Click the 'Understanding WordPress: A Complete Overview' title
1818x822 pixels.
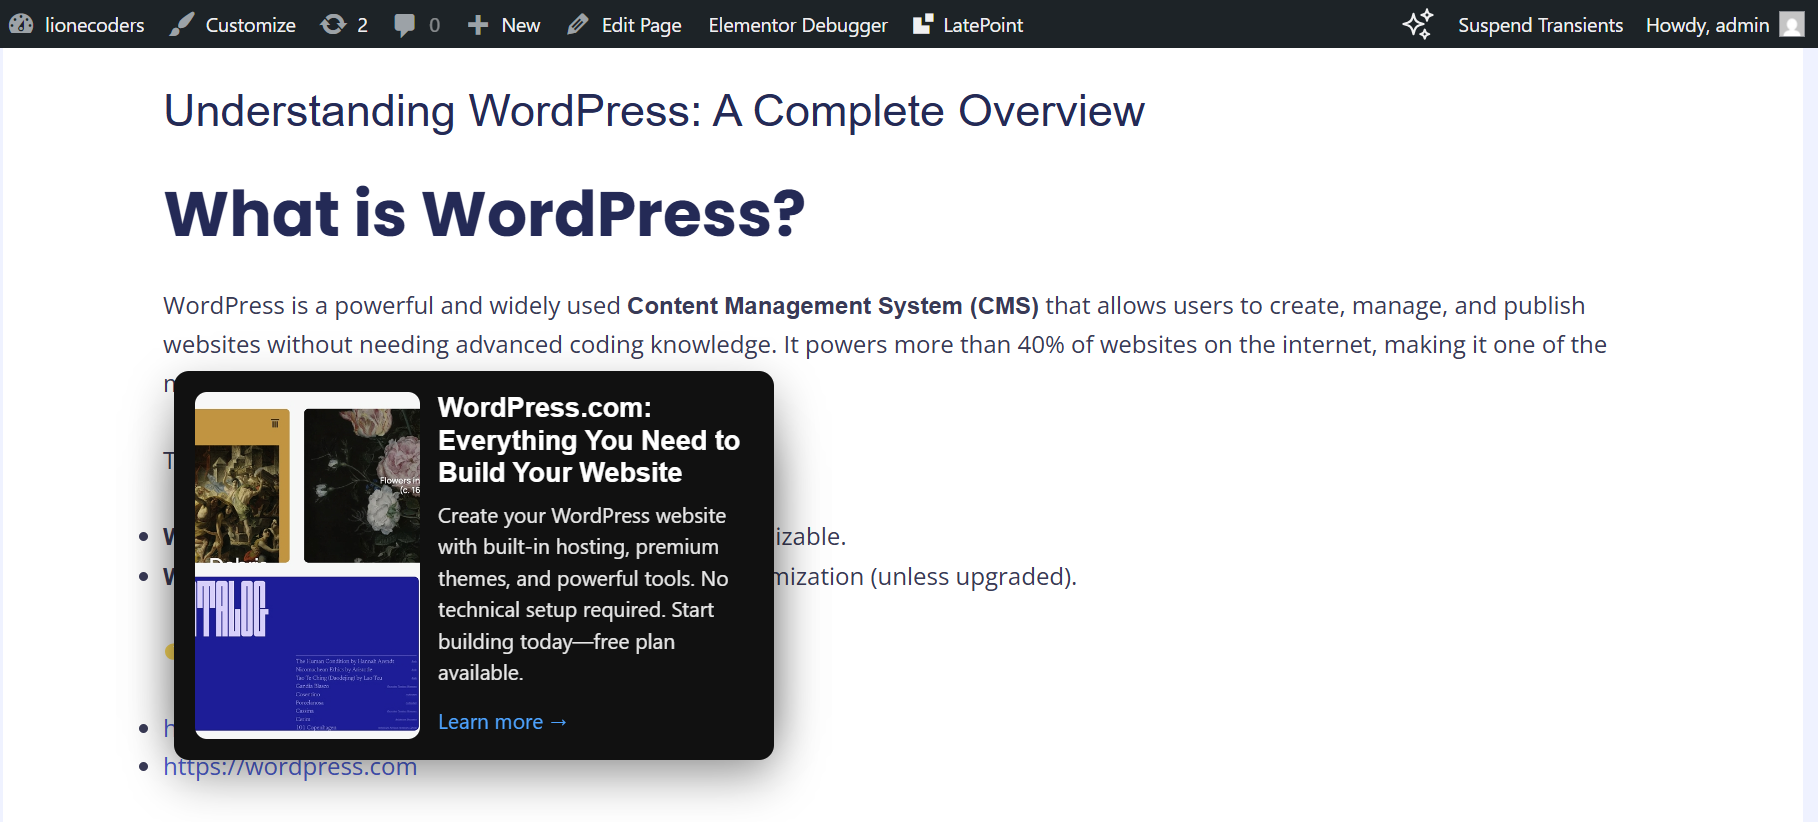click(x=654, y=111)
